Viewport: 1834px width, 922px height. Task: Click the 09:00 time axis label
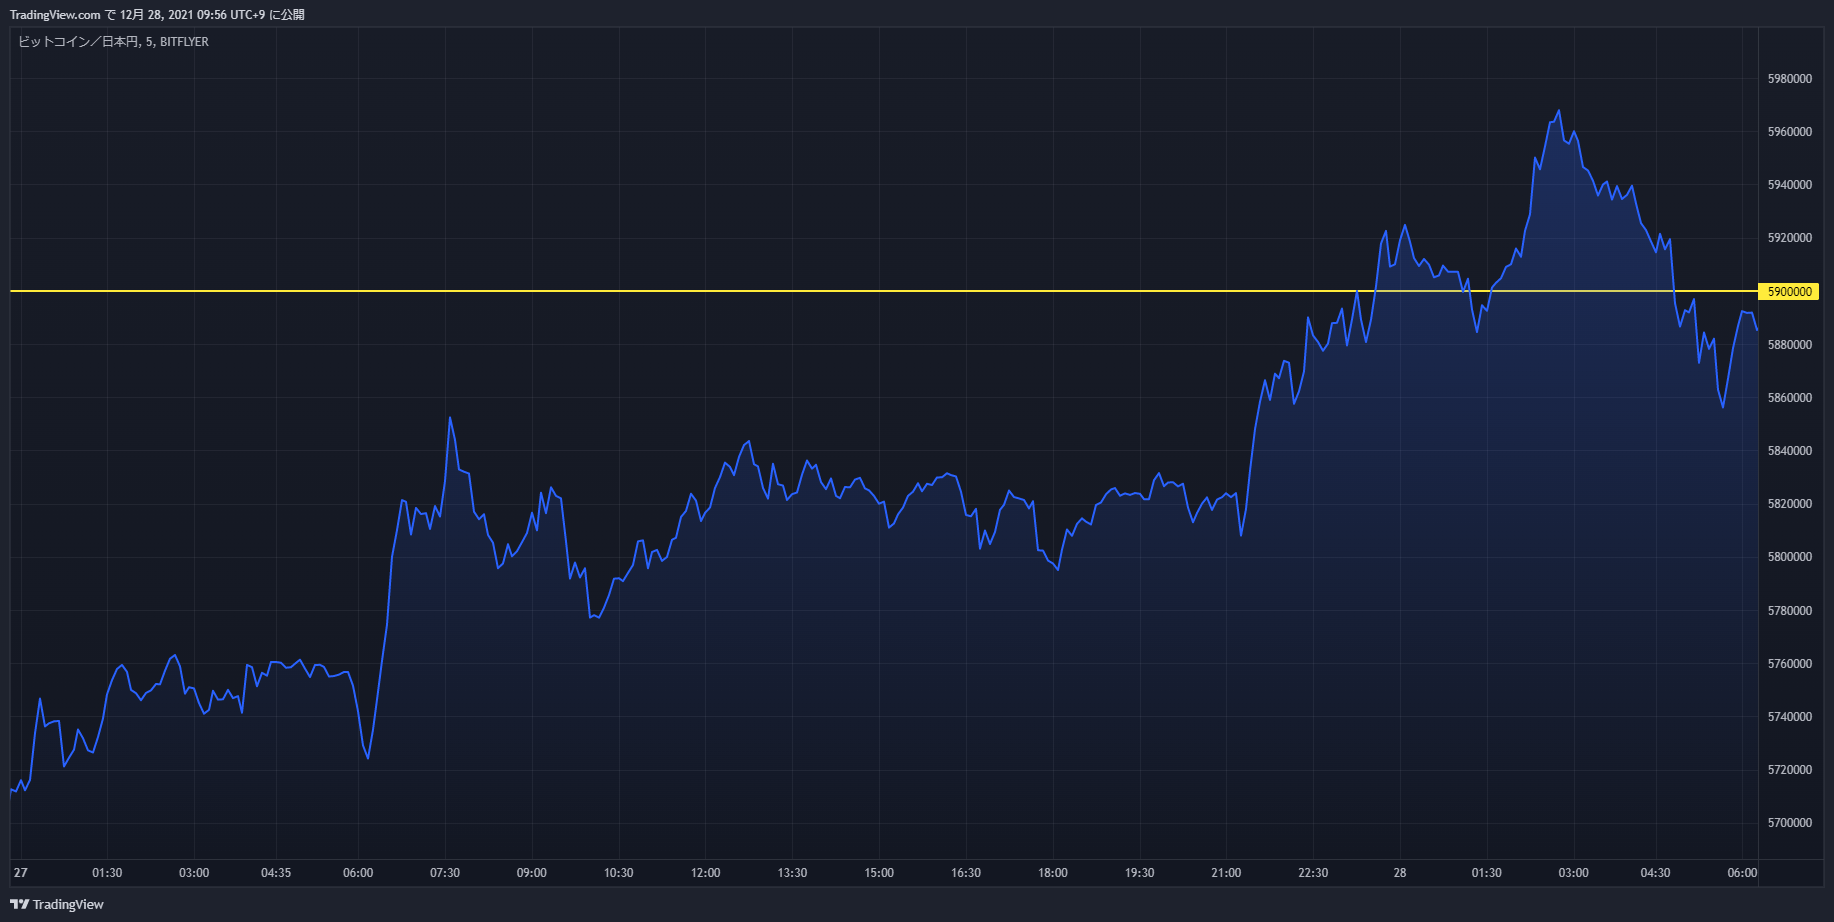pyautogui.click(x=532, y=873)
